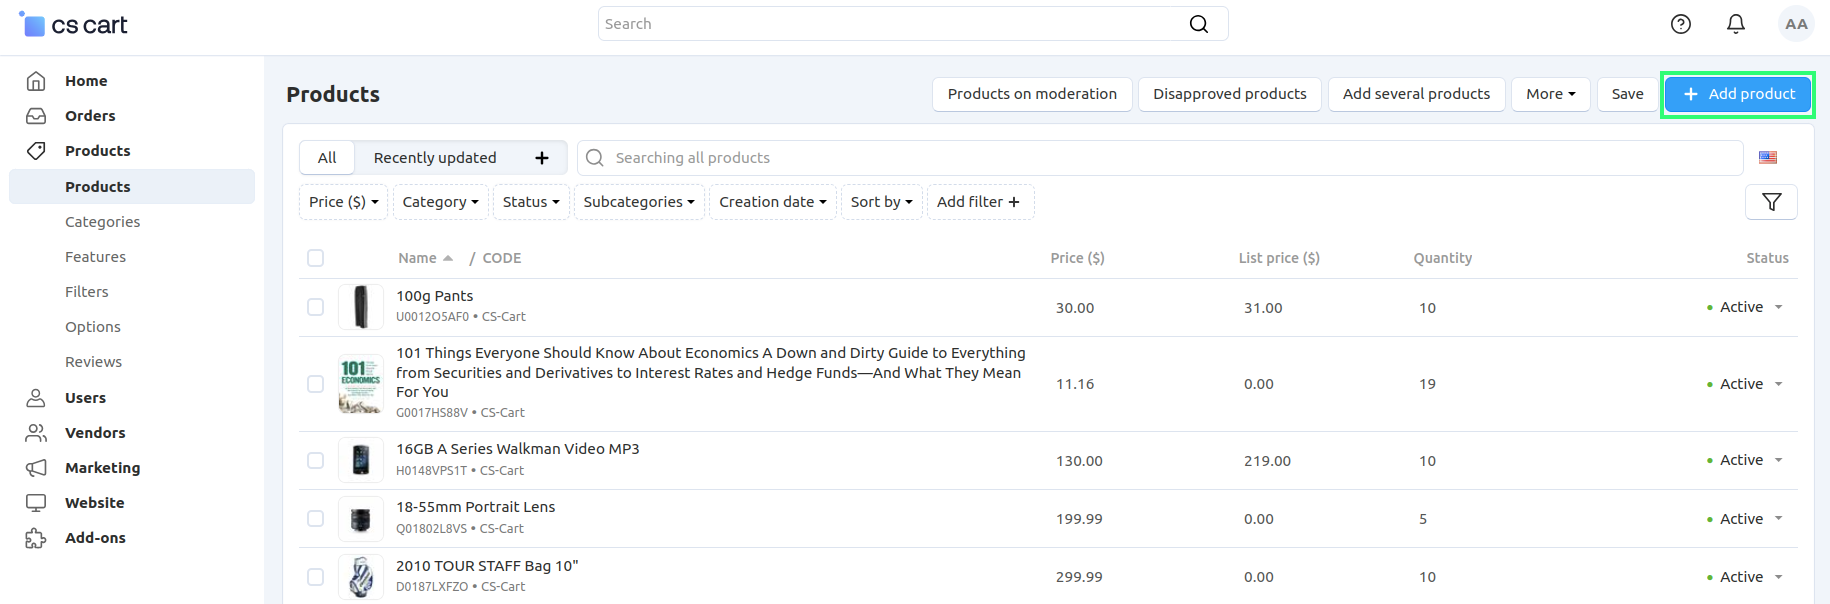
Task: Change the Active status of 100g Pants
Action: coord(1745,307)
